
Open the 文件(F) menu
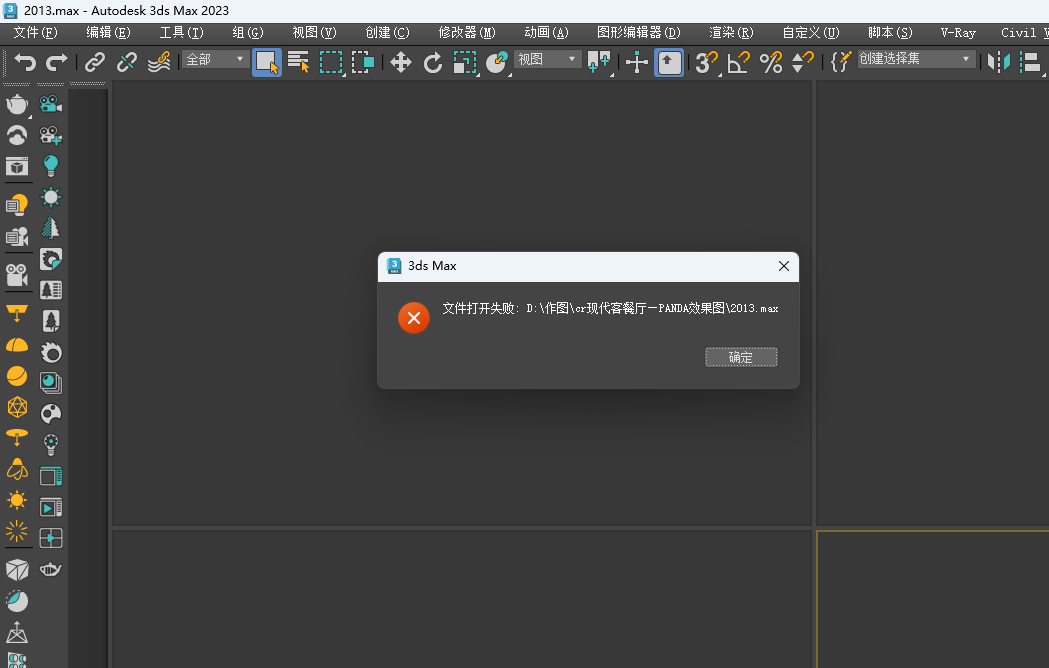(x=35, y=32)
